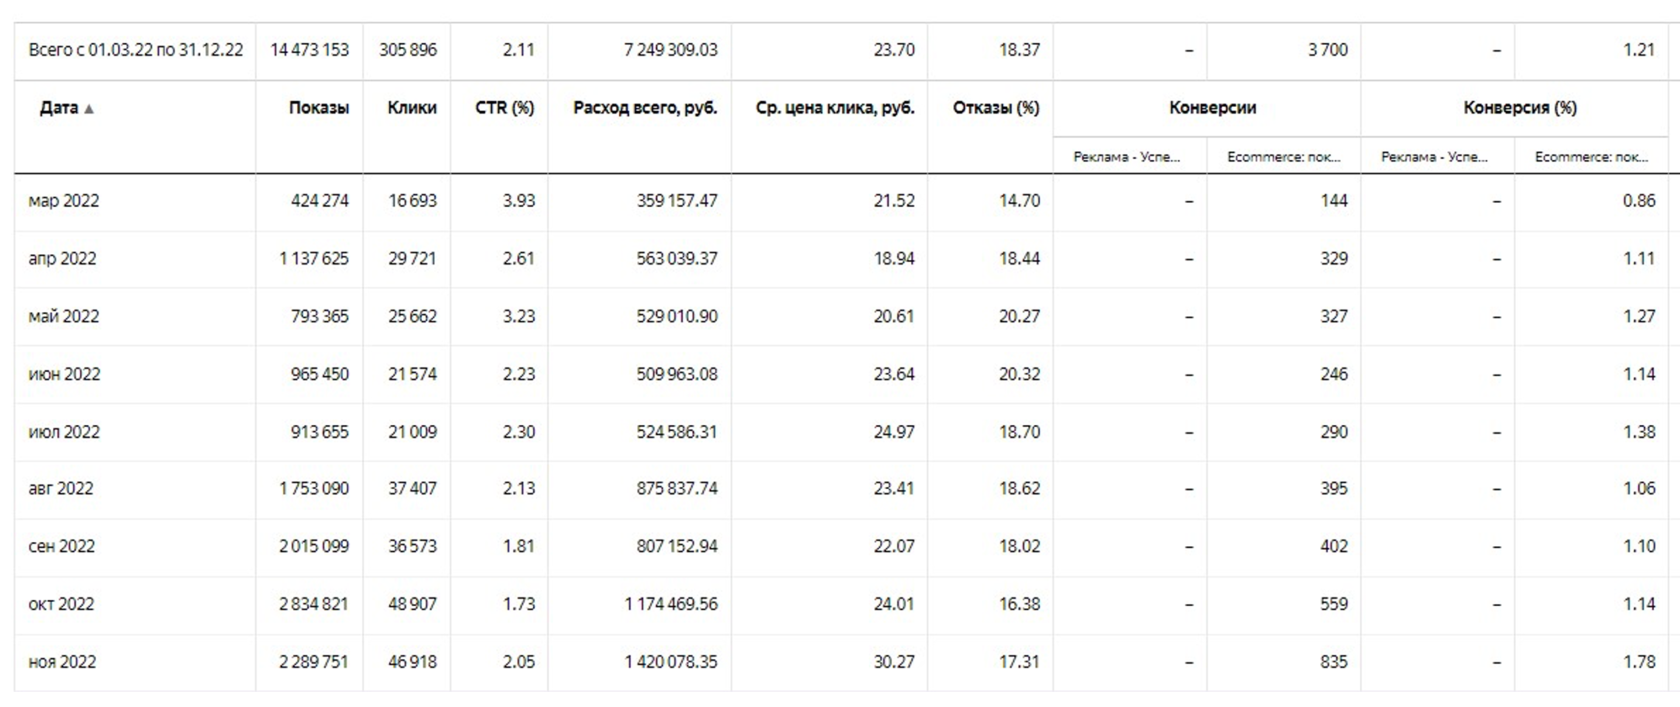Select the total spend value 7 249 309.03
The width and height of the screenshot is (1680, 707).
tap(670, 50)
